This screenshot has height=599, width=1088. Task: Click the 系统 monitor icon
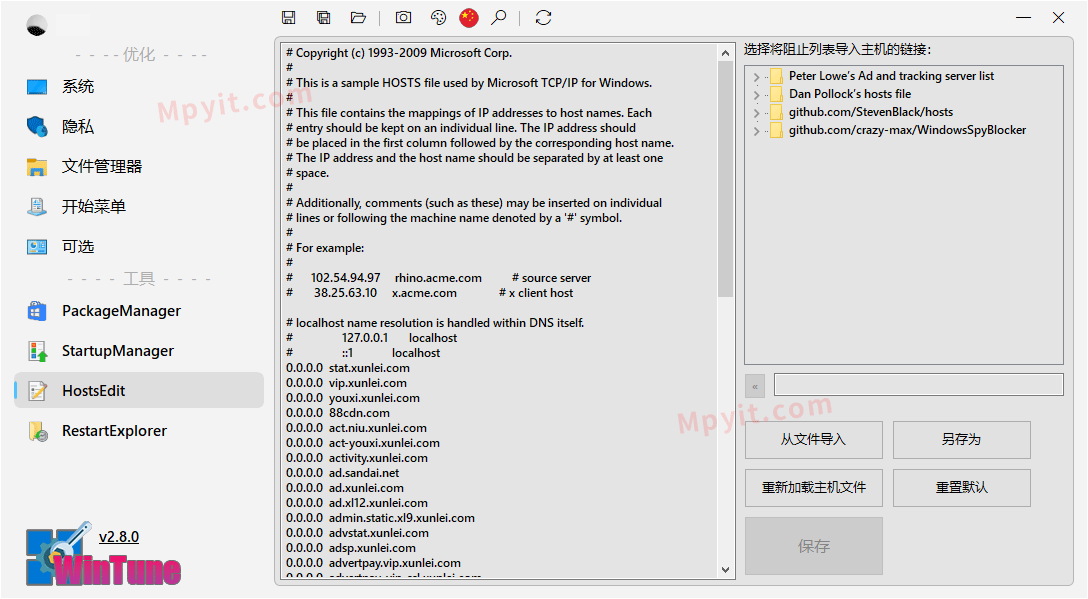37,87
